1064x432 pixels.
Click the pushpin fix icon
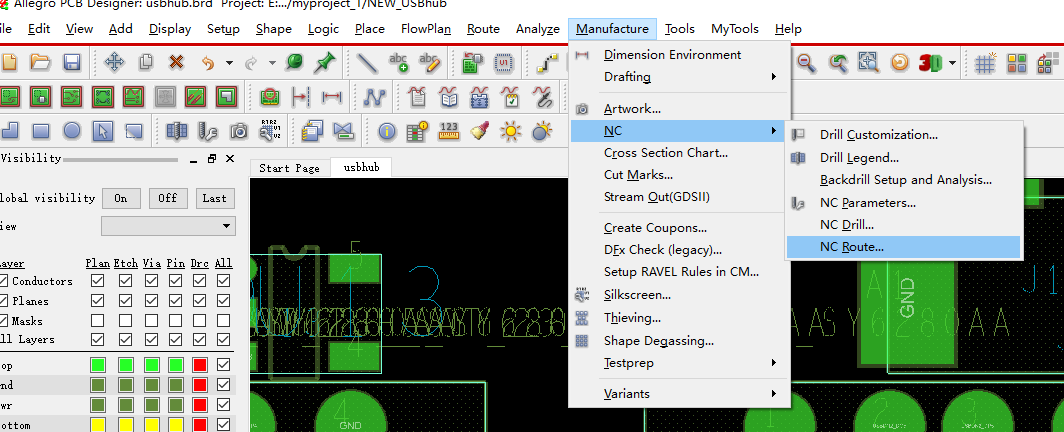(324, 63)
